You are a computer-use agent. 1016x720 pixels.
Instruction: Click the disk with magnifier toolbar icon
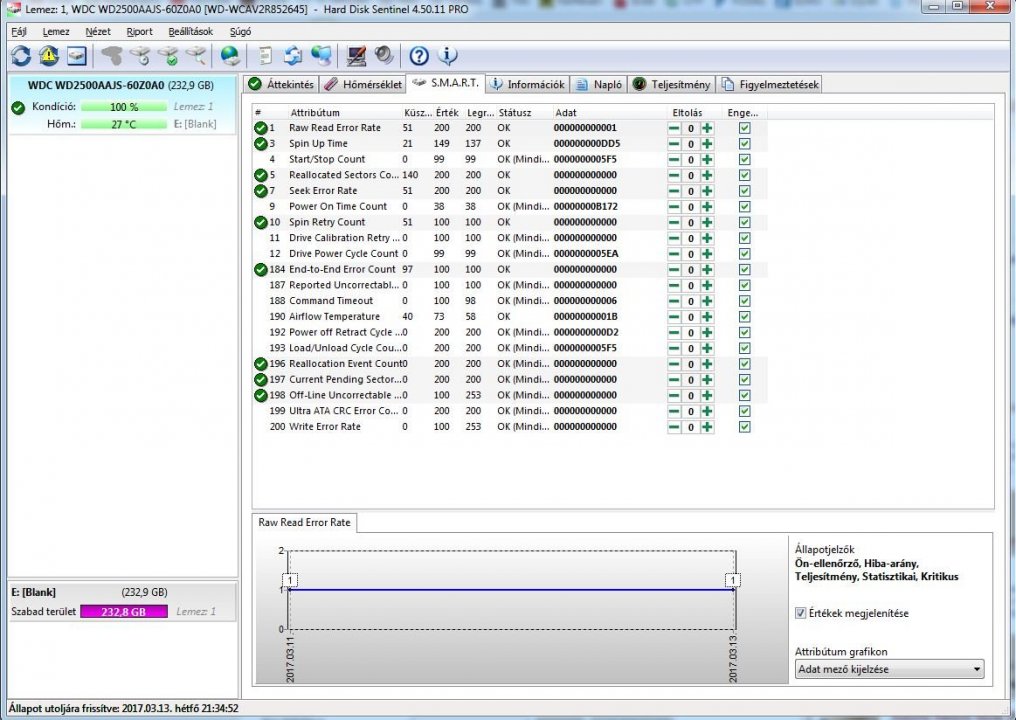(x=195, y=56)
